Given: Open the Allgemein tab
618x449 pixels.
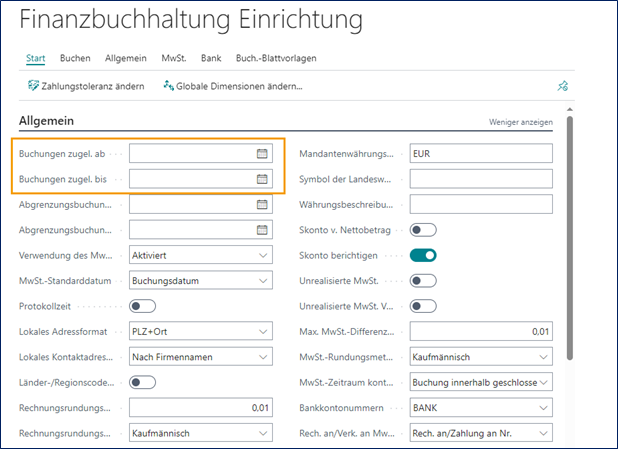Looking at the screenshot, I should (125, 58).
